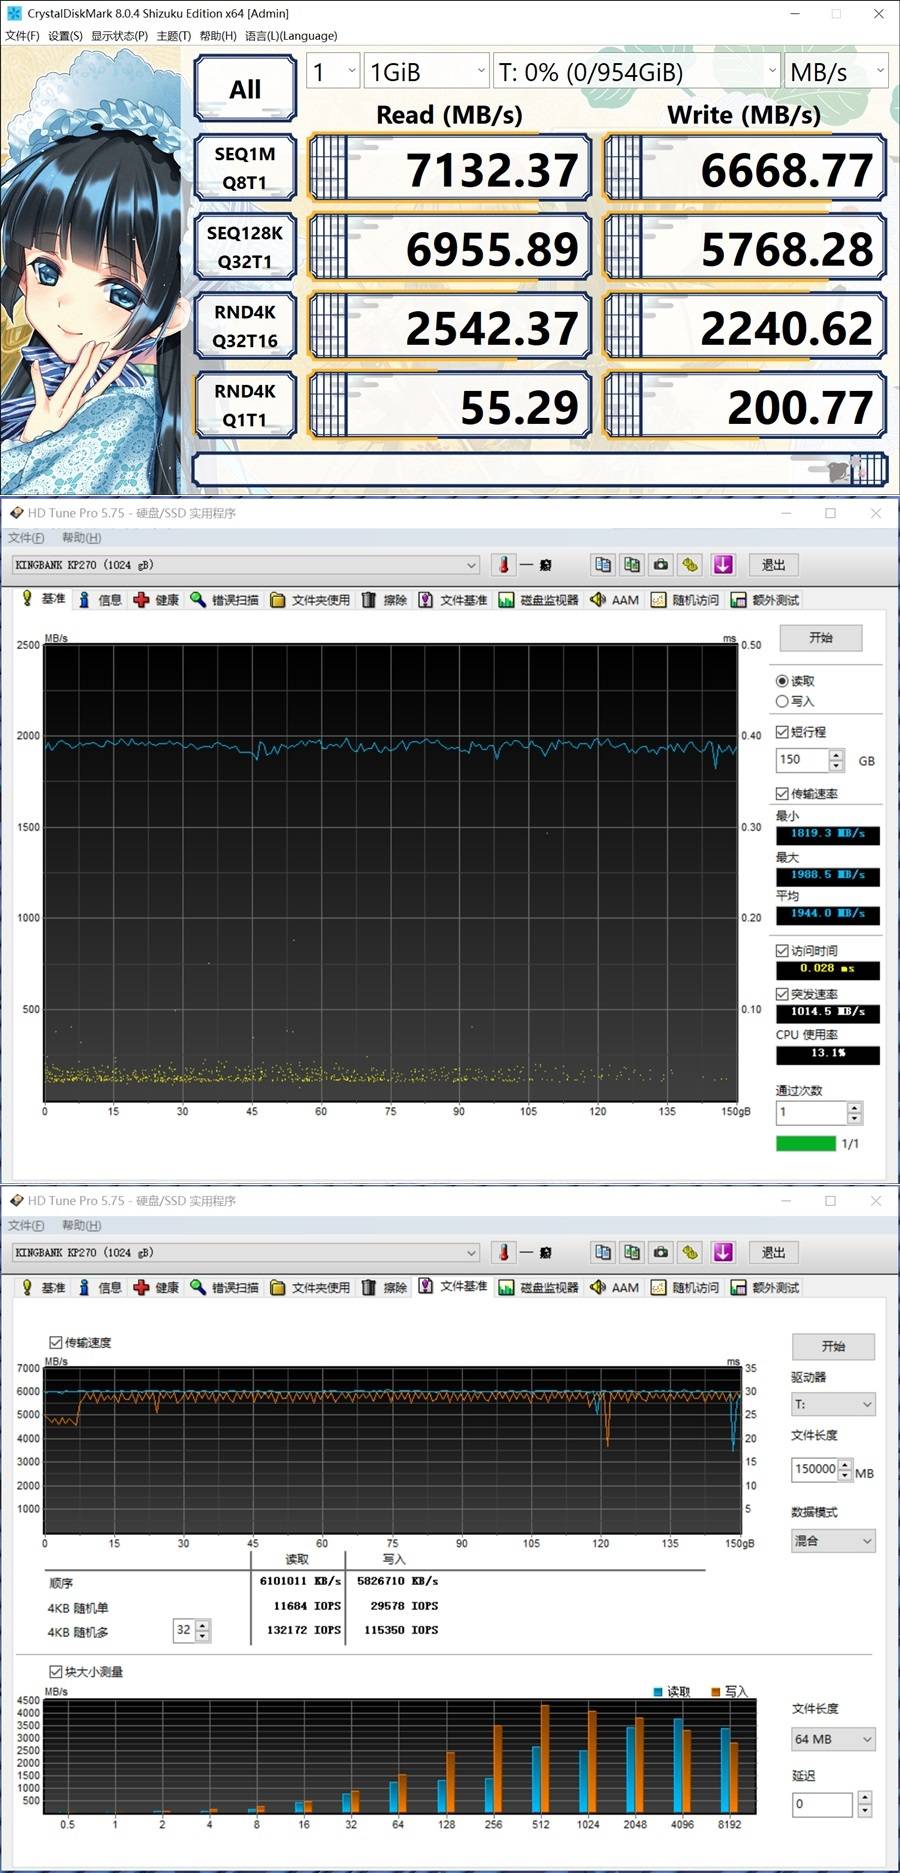Uncheck the 块大小测量 checkbox
Viewport: 900px width, 1873px height.
tap(56, 1671)
